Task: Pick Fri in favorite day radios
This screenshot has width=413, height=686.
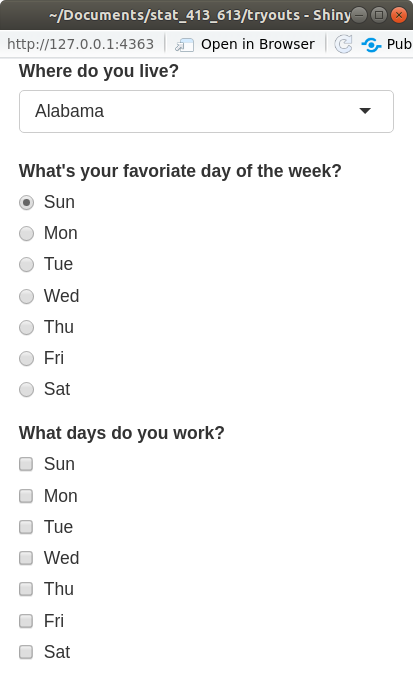Action: tap(26, 358)
